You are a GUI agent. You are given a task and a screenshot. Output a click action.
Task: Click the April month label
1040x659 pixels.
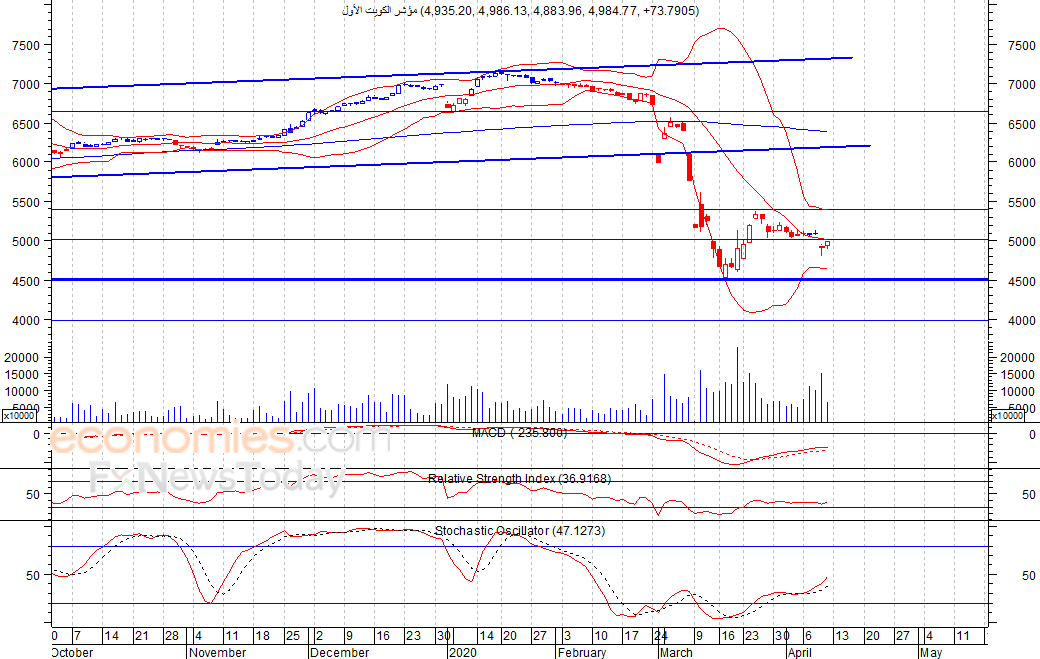point(800,652)
